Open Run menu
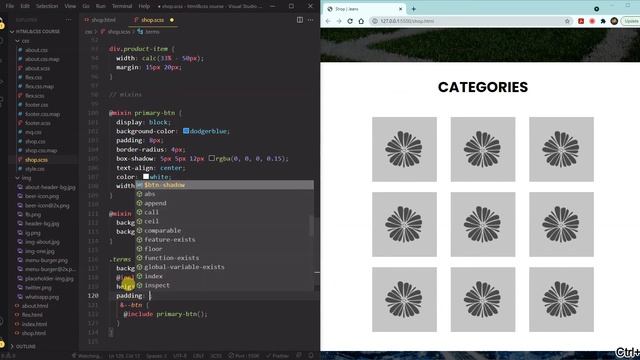This screenshot has width=640, height=360. tap(100, 6)
